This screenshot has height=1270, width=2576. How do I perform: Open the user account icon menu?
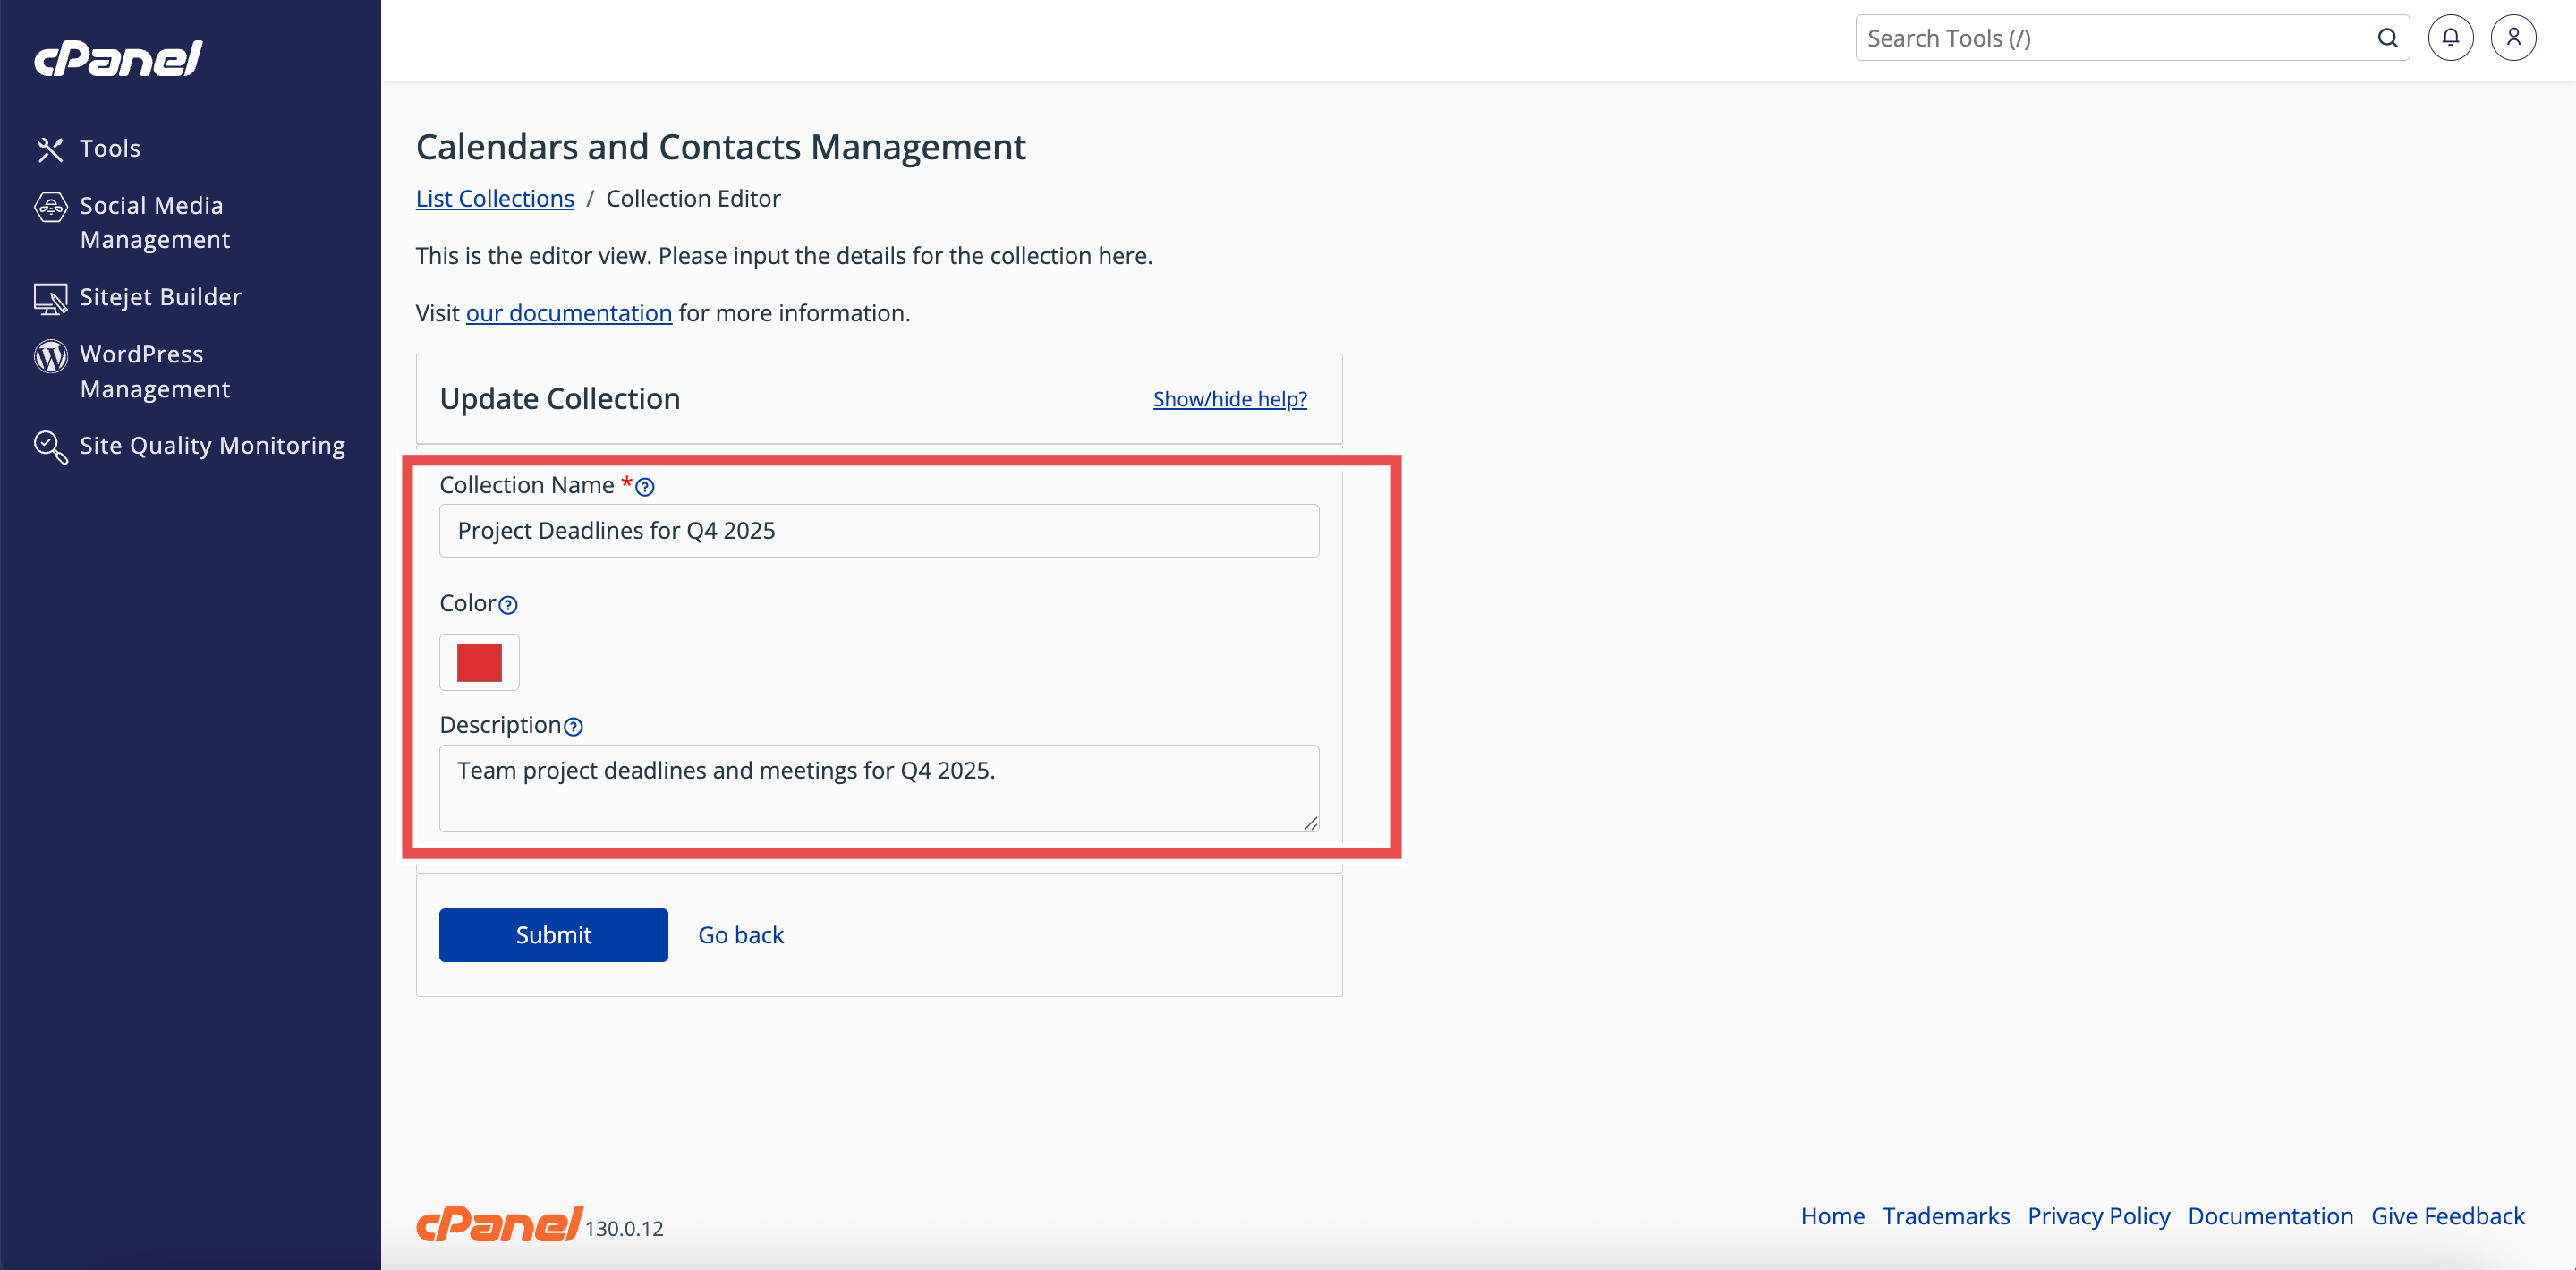(x=2512, y=38)
